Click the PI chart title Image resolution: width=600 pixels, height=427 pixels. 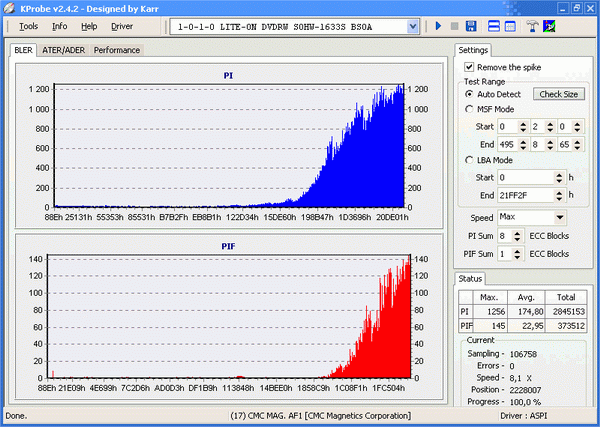(x=228, y=75)
